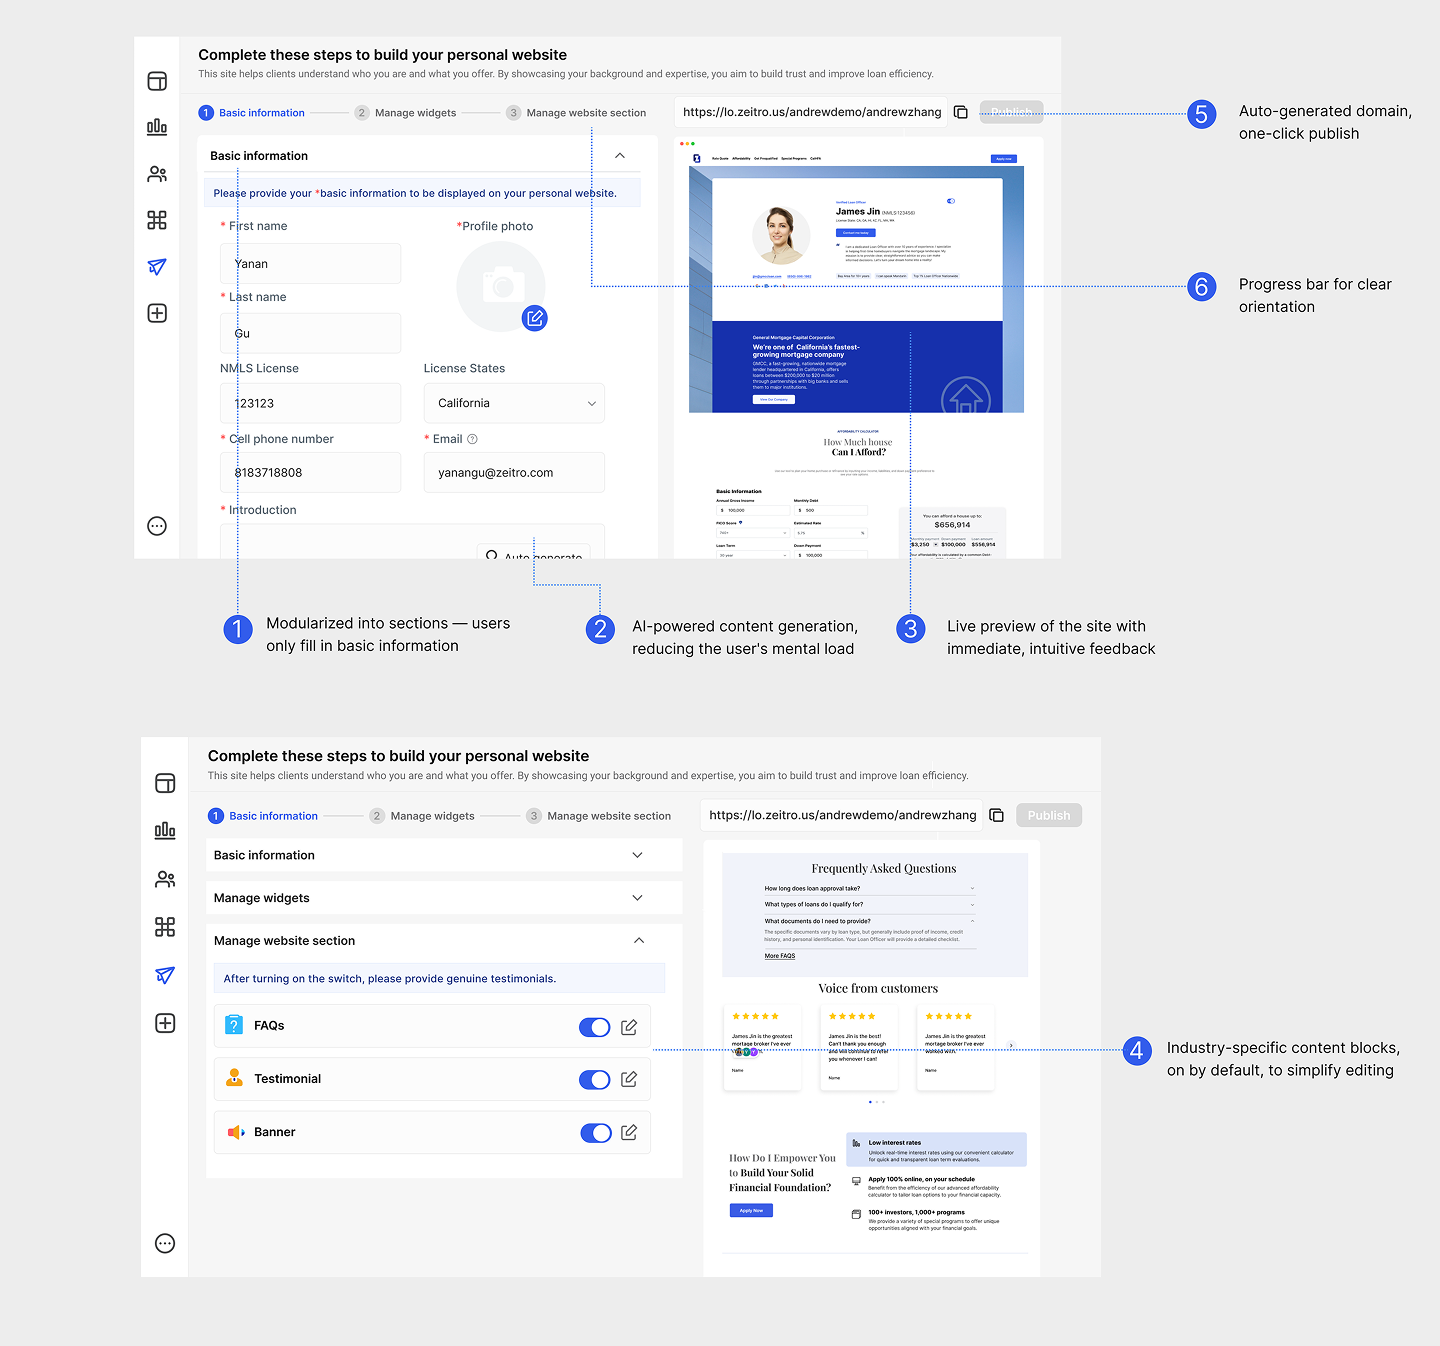Select the command-grid icon in the sidebar beside Manage website section
Viewport: 1440px width, 1346px height.
coord(165,927)
